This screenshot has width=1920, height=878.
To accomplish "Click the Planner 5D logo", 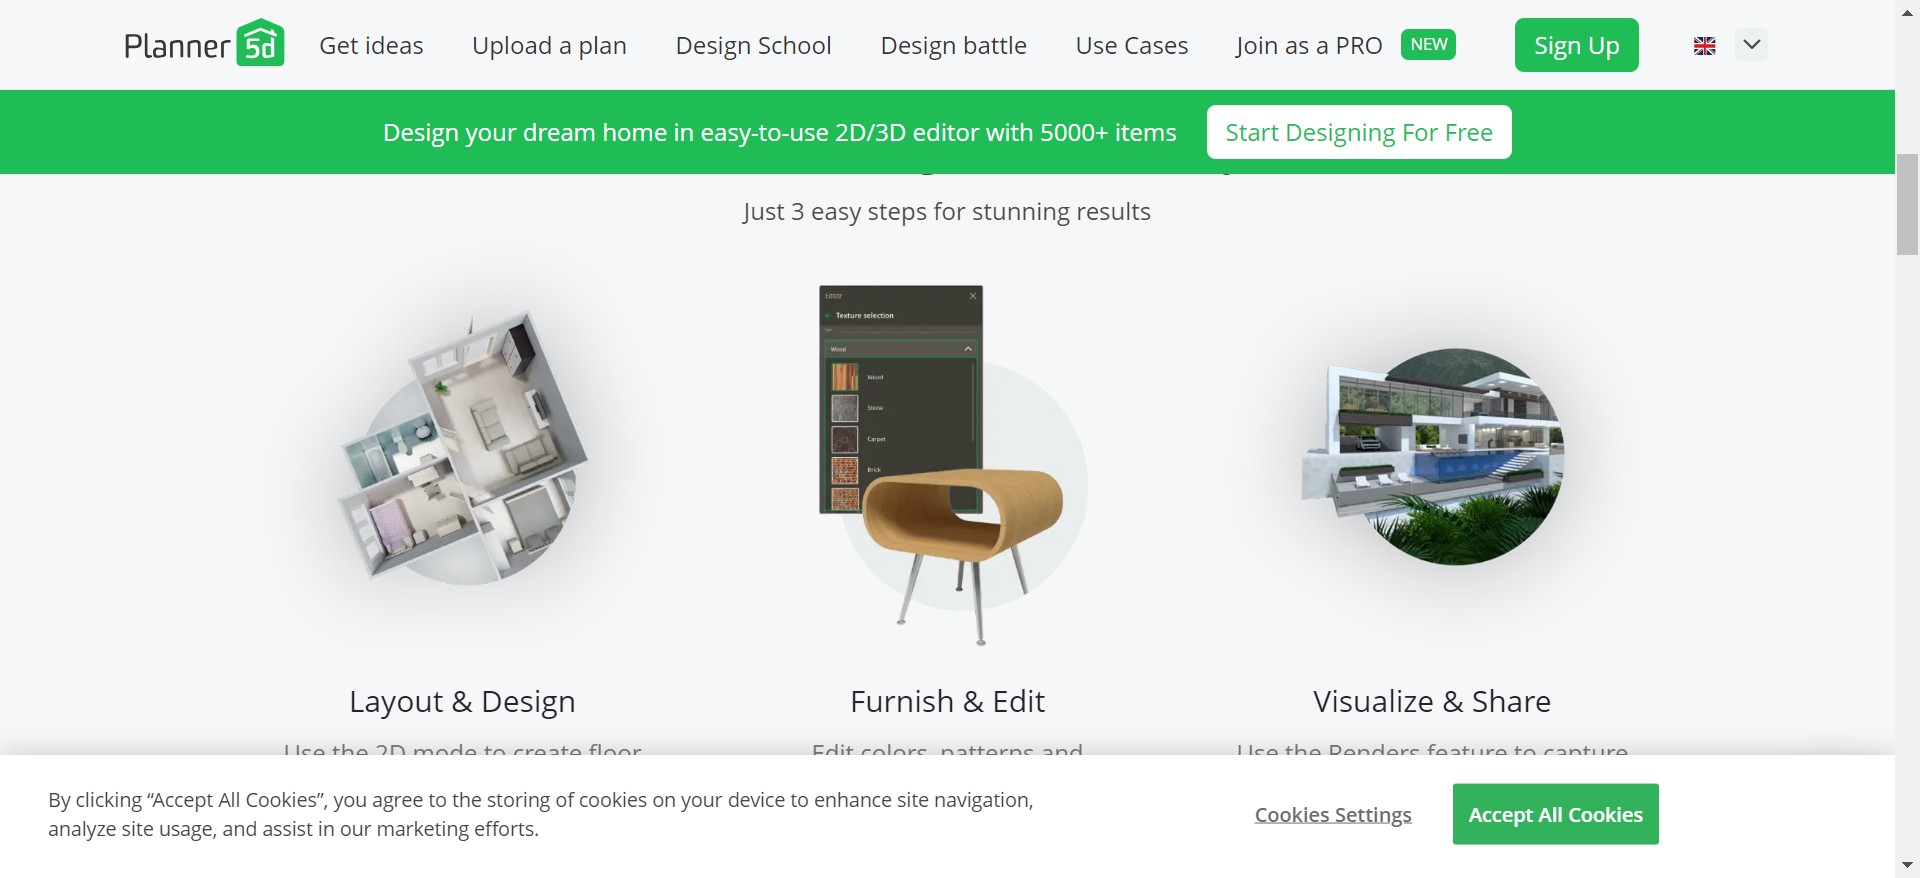I will [x=204, y=45].
